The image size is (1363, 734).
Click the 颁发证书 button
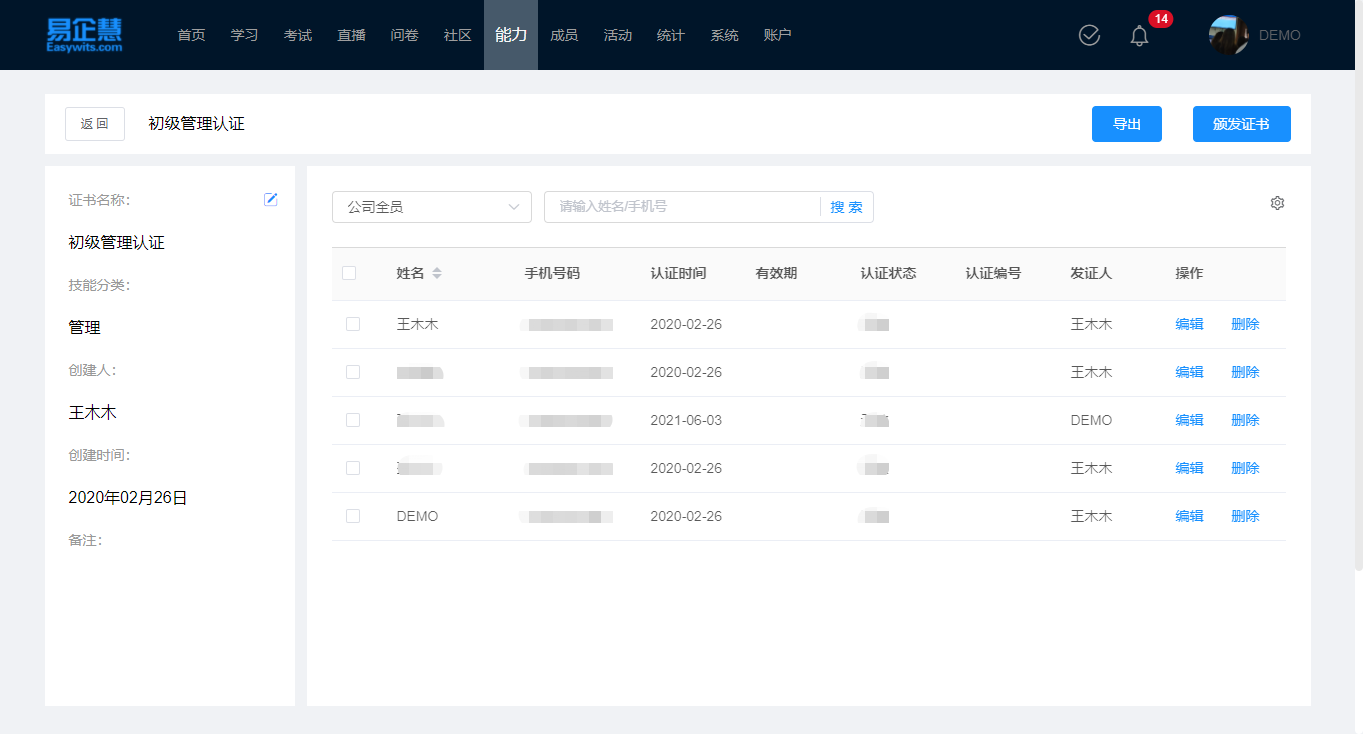(1242, 124)
